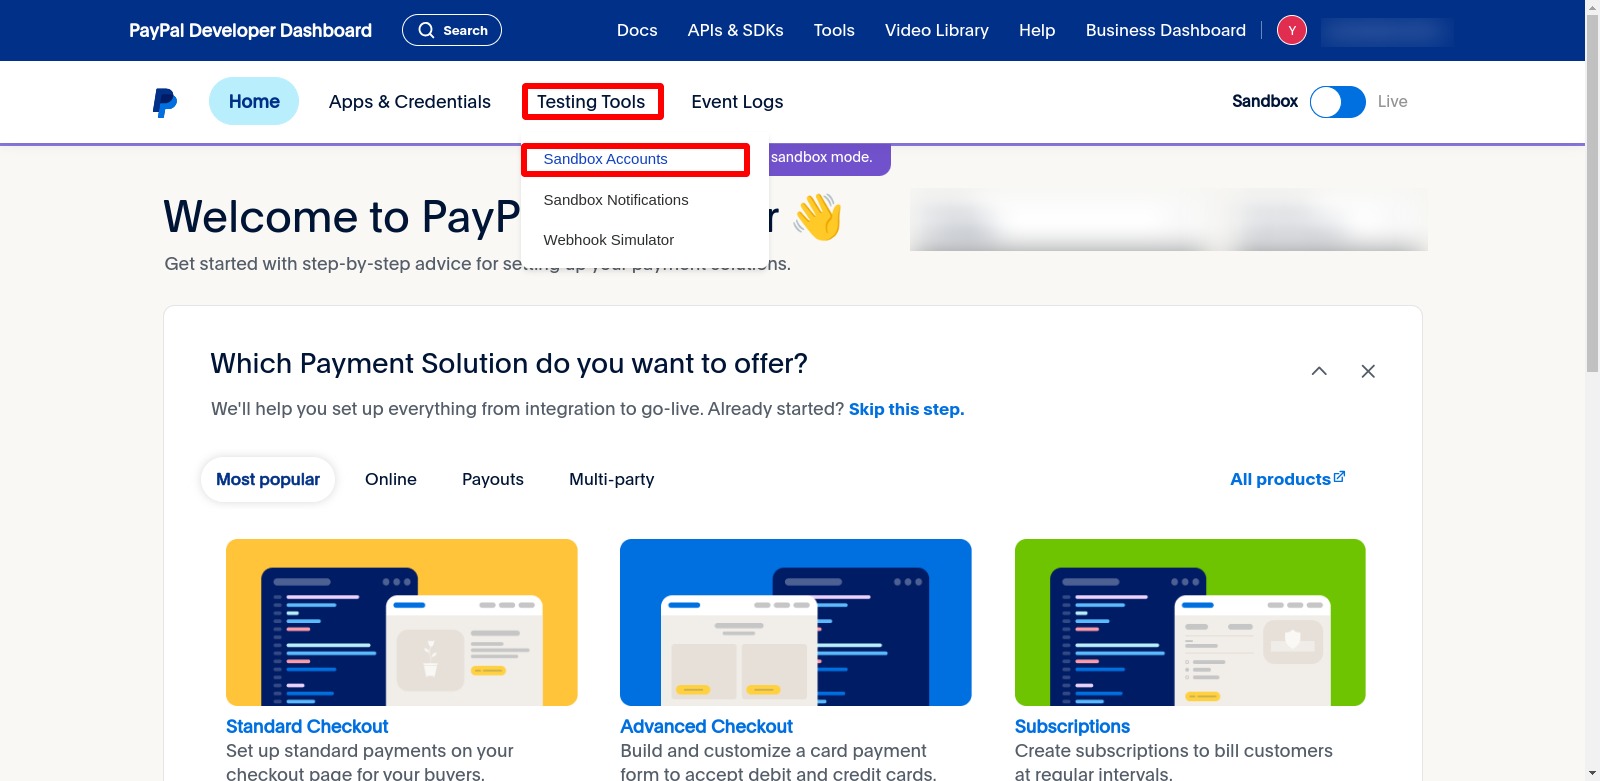Toggle the Sandbox/Live switch
The height and width of the screenshot is (781, 1600).
pyautogui.click(x=1338, y=102)
